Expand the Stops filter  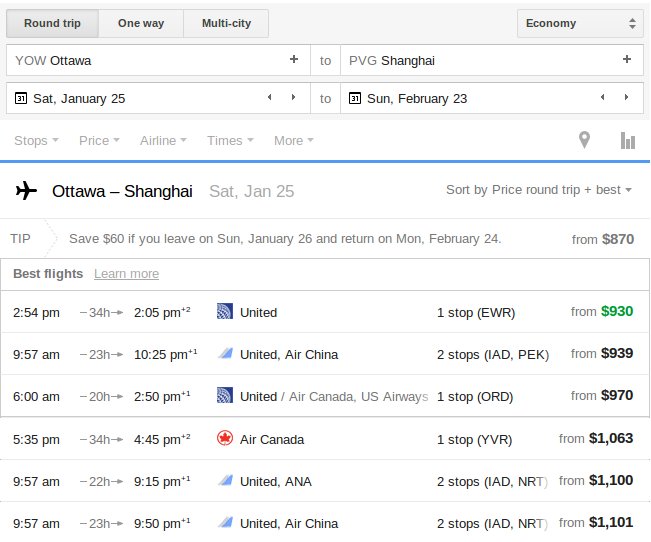point(36,140)
